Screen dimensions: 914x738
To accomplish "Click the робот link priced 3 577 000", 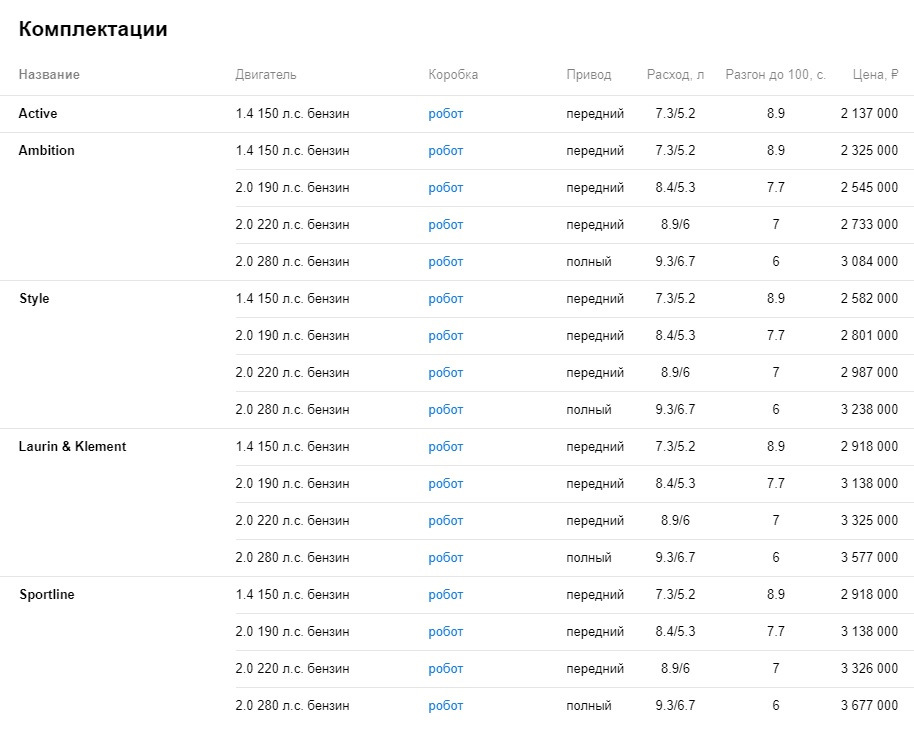I will (445, 558).
